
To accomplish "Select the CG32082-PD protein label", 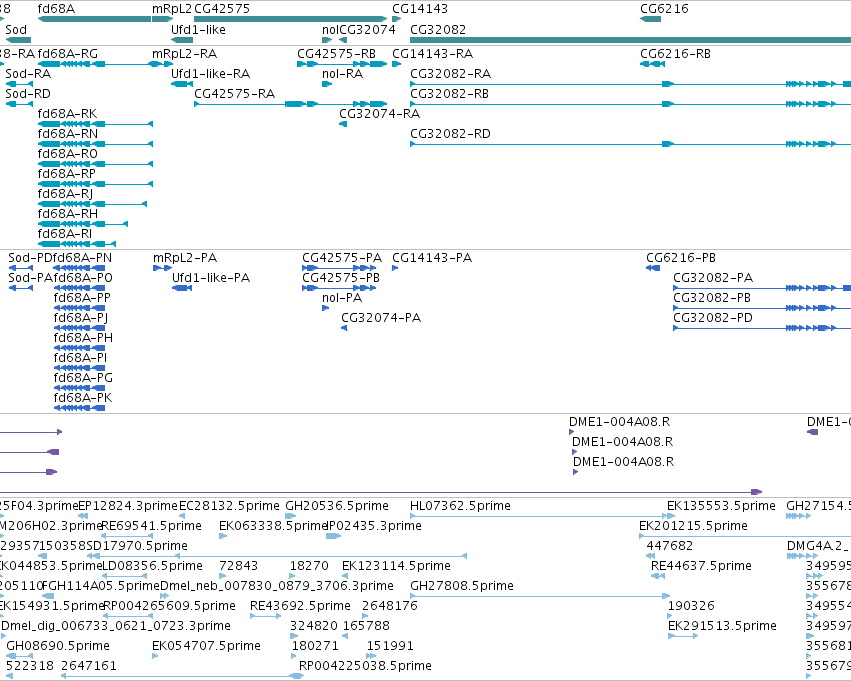I will click(713, 318).
